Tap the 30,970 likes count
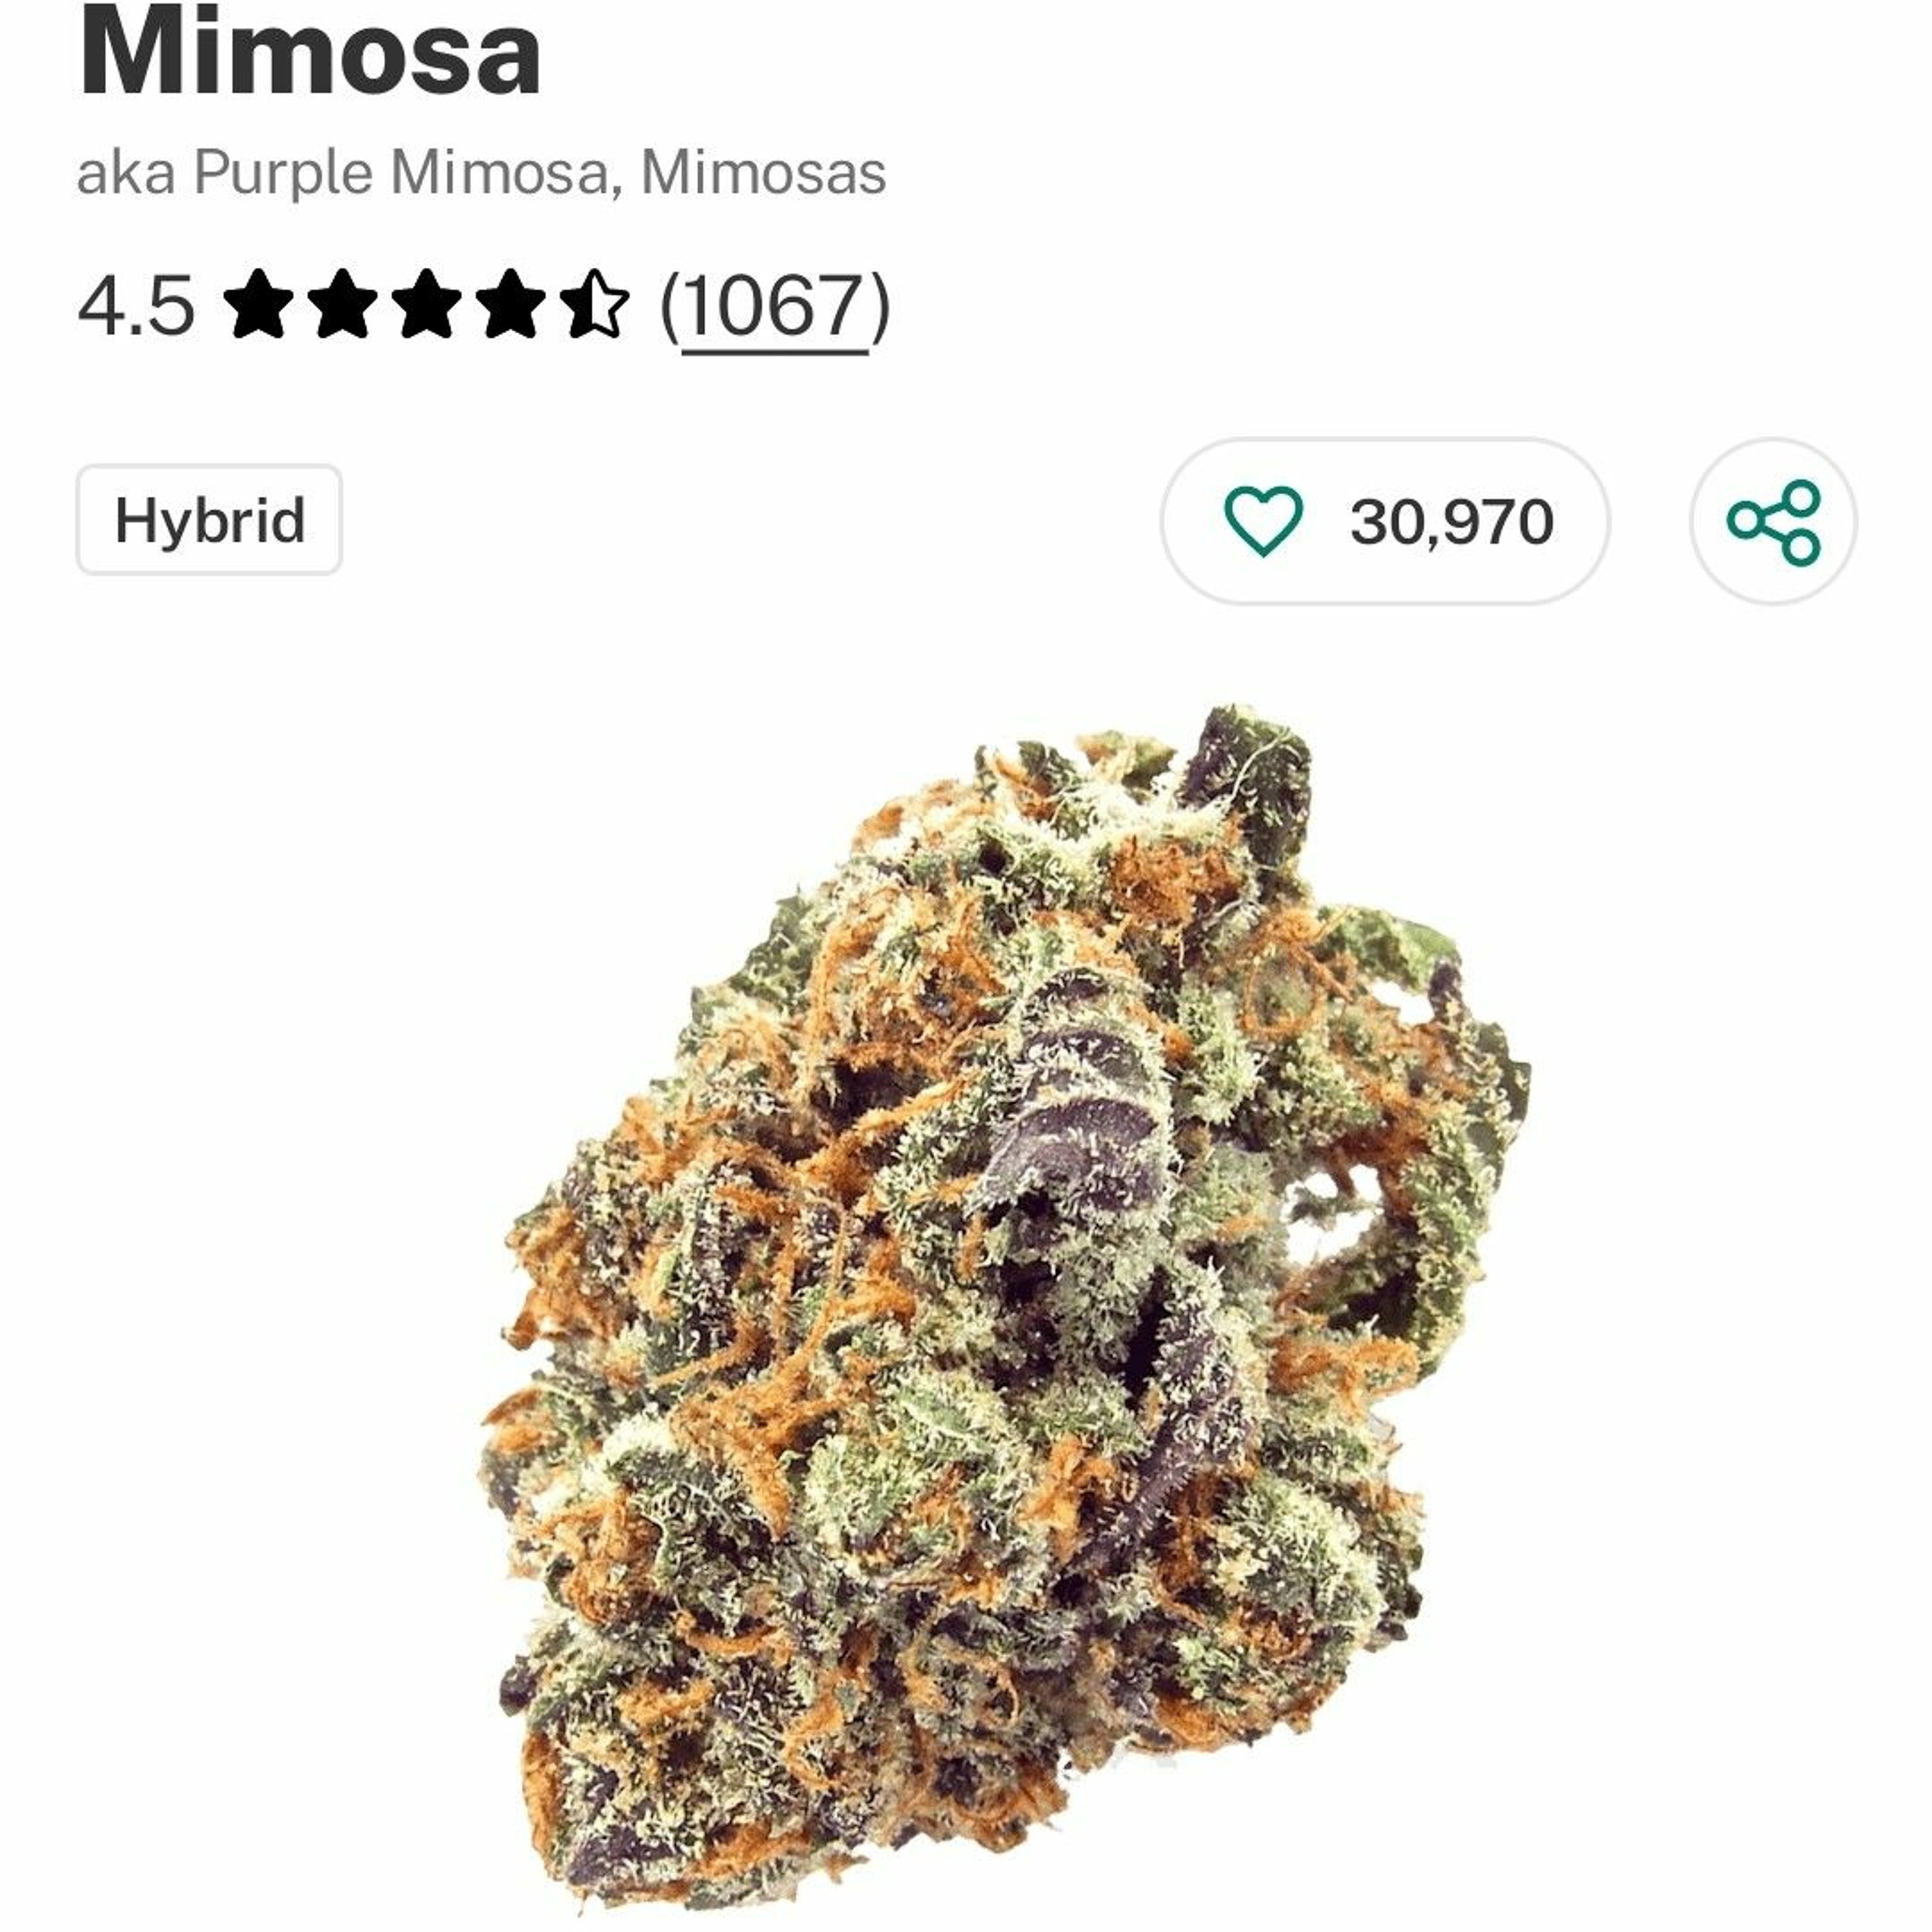Viewport: 1932px width, 1932px height. point(1452,522)
